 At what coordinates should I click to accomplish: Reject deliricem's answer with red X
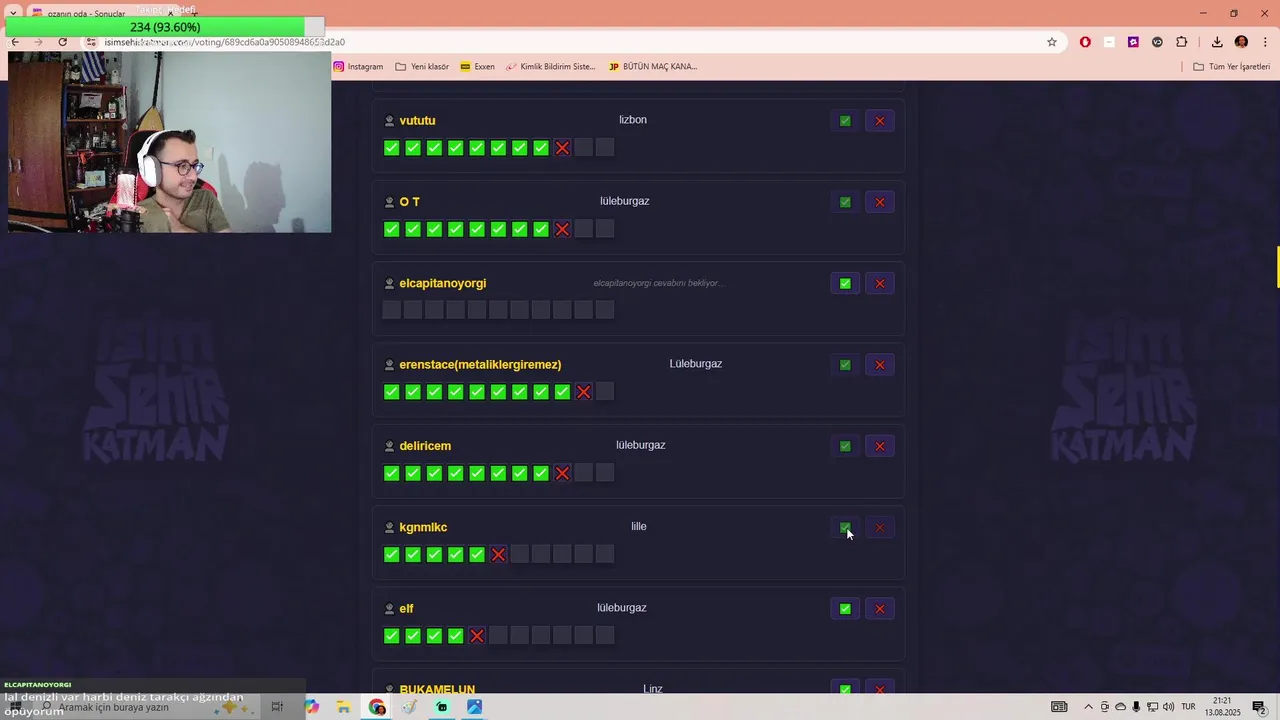coord(880,446)
